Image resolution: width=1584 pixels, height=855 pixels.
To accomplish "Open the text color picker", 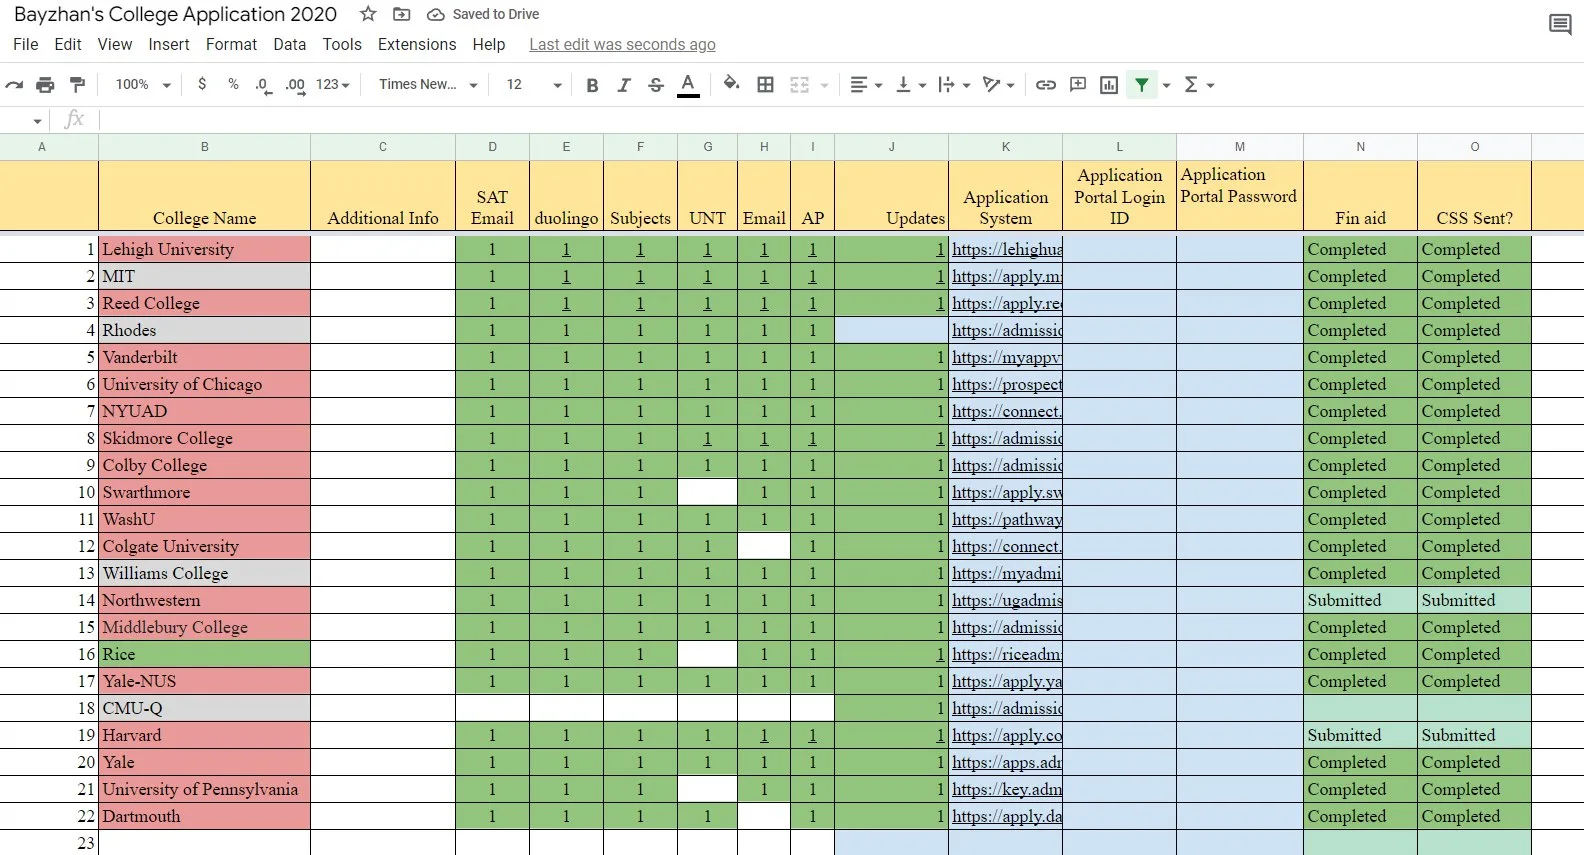I will point(688,85).
